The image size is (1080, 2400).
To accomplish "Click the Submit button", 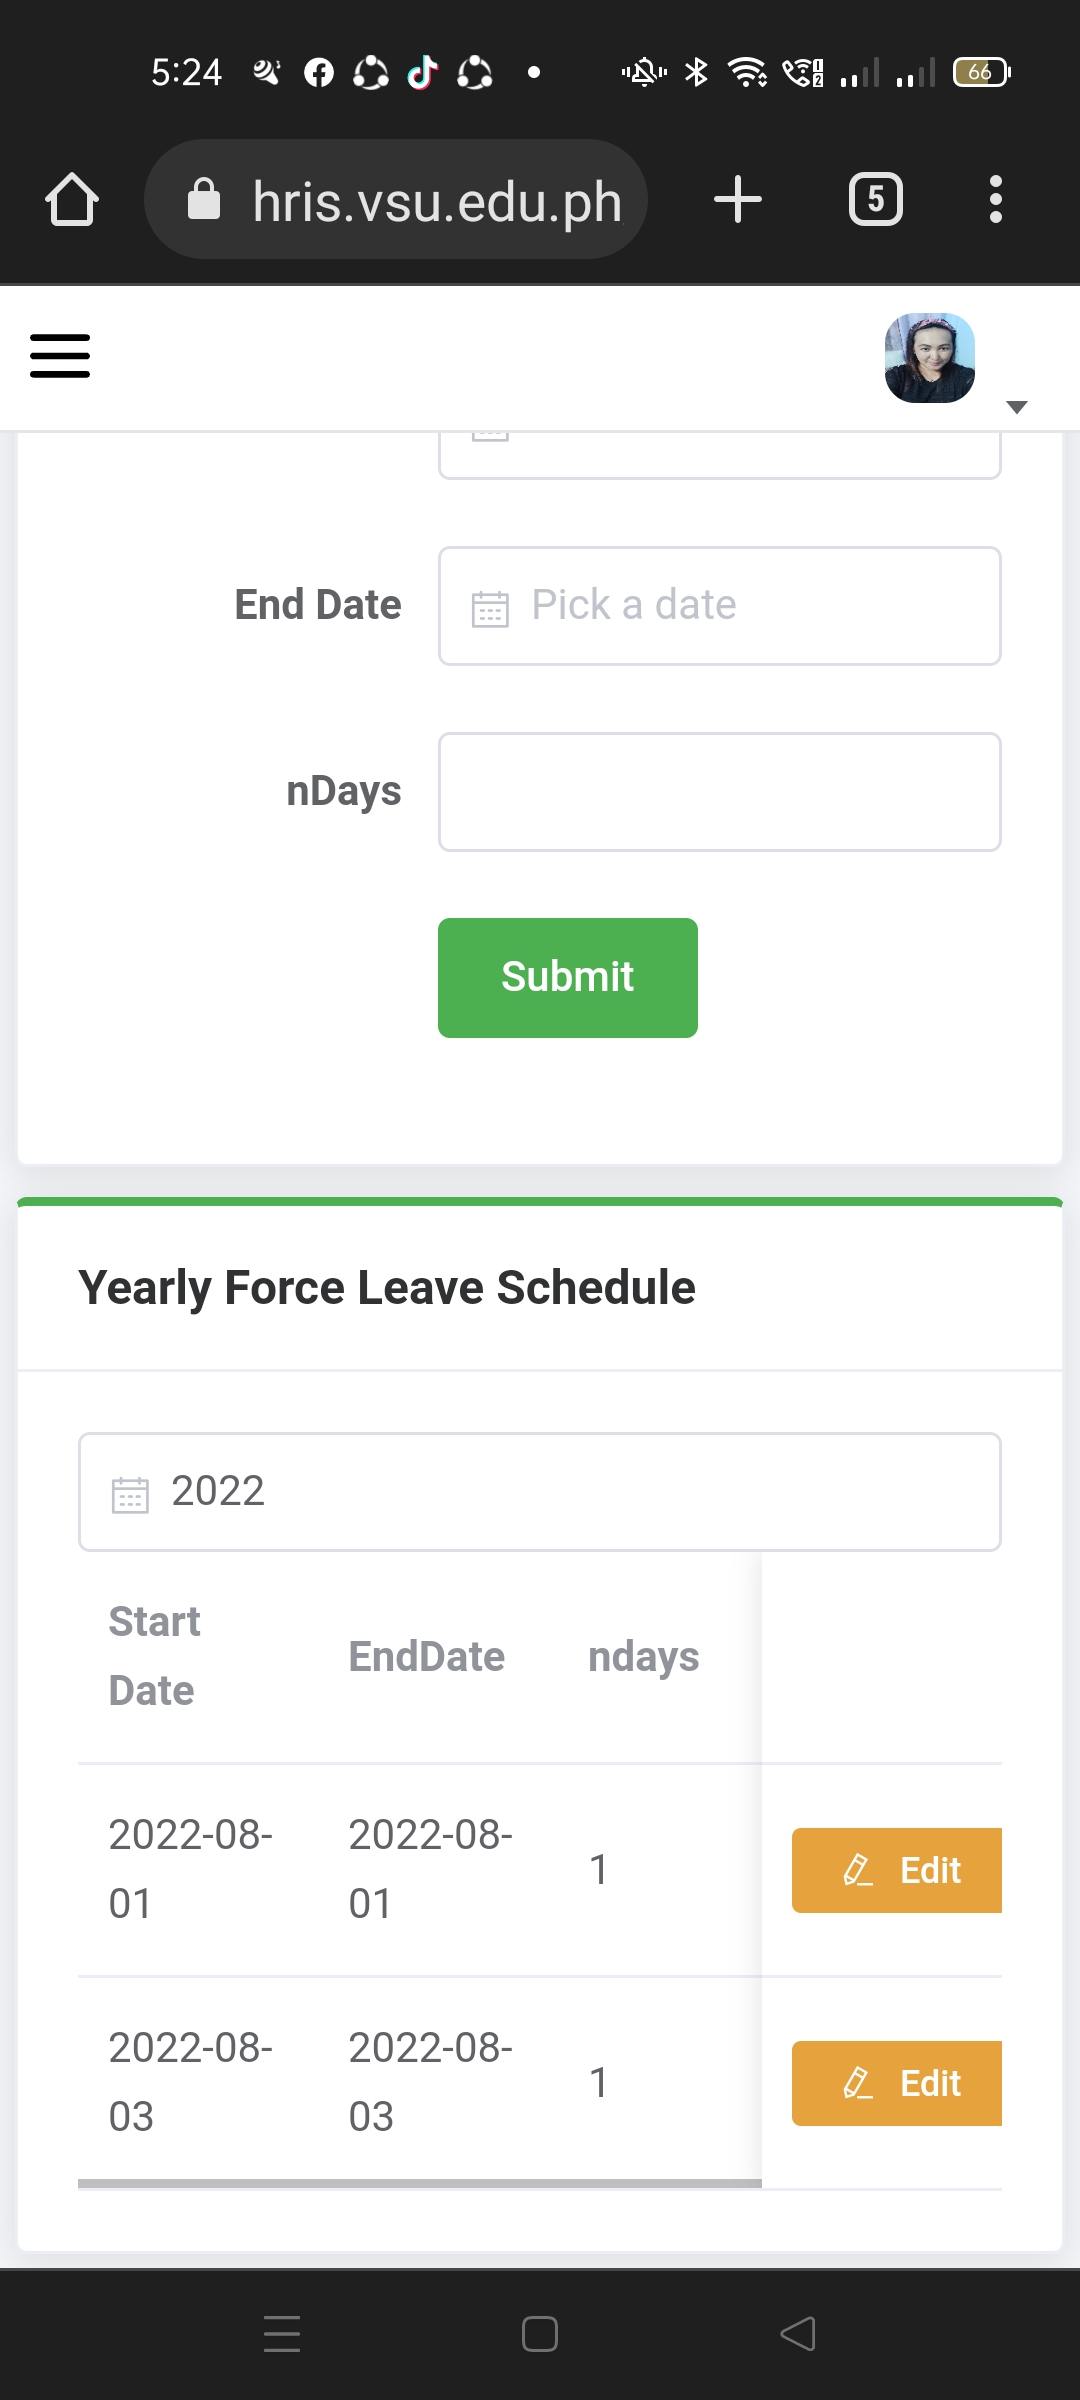I will click(568, 978).
